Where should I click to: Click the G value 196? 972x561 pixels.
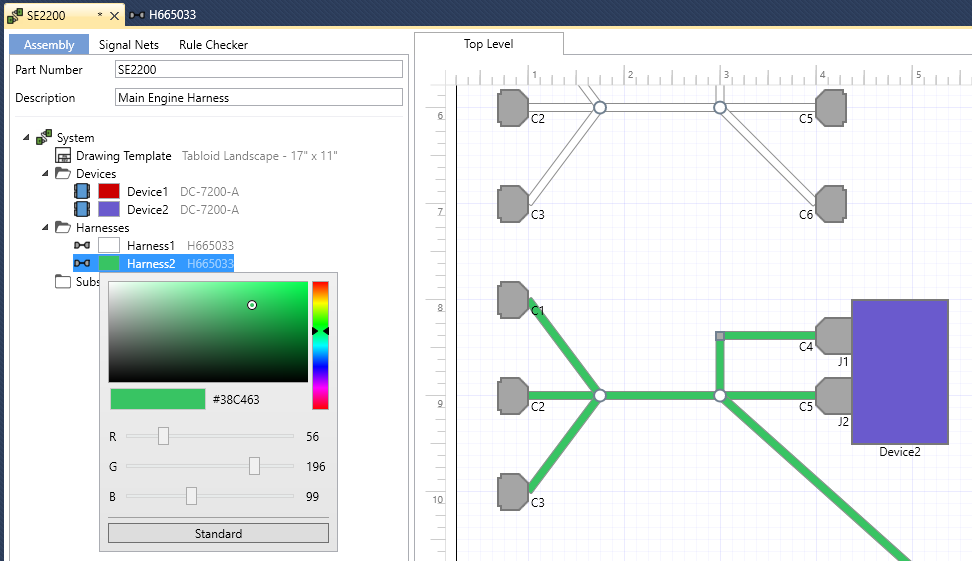pos(316,466)
